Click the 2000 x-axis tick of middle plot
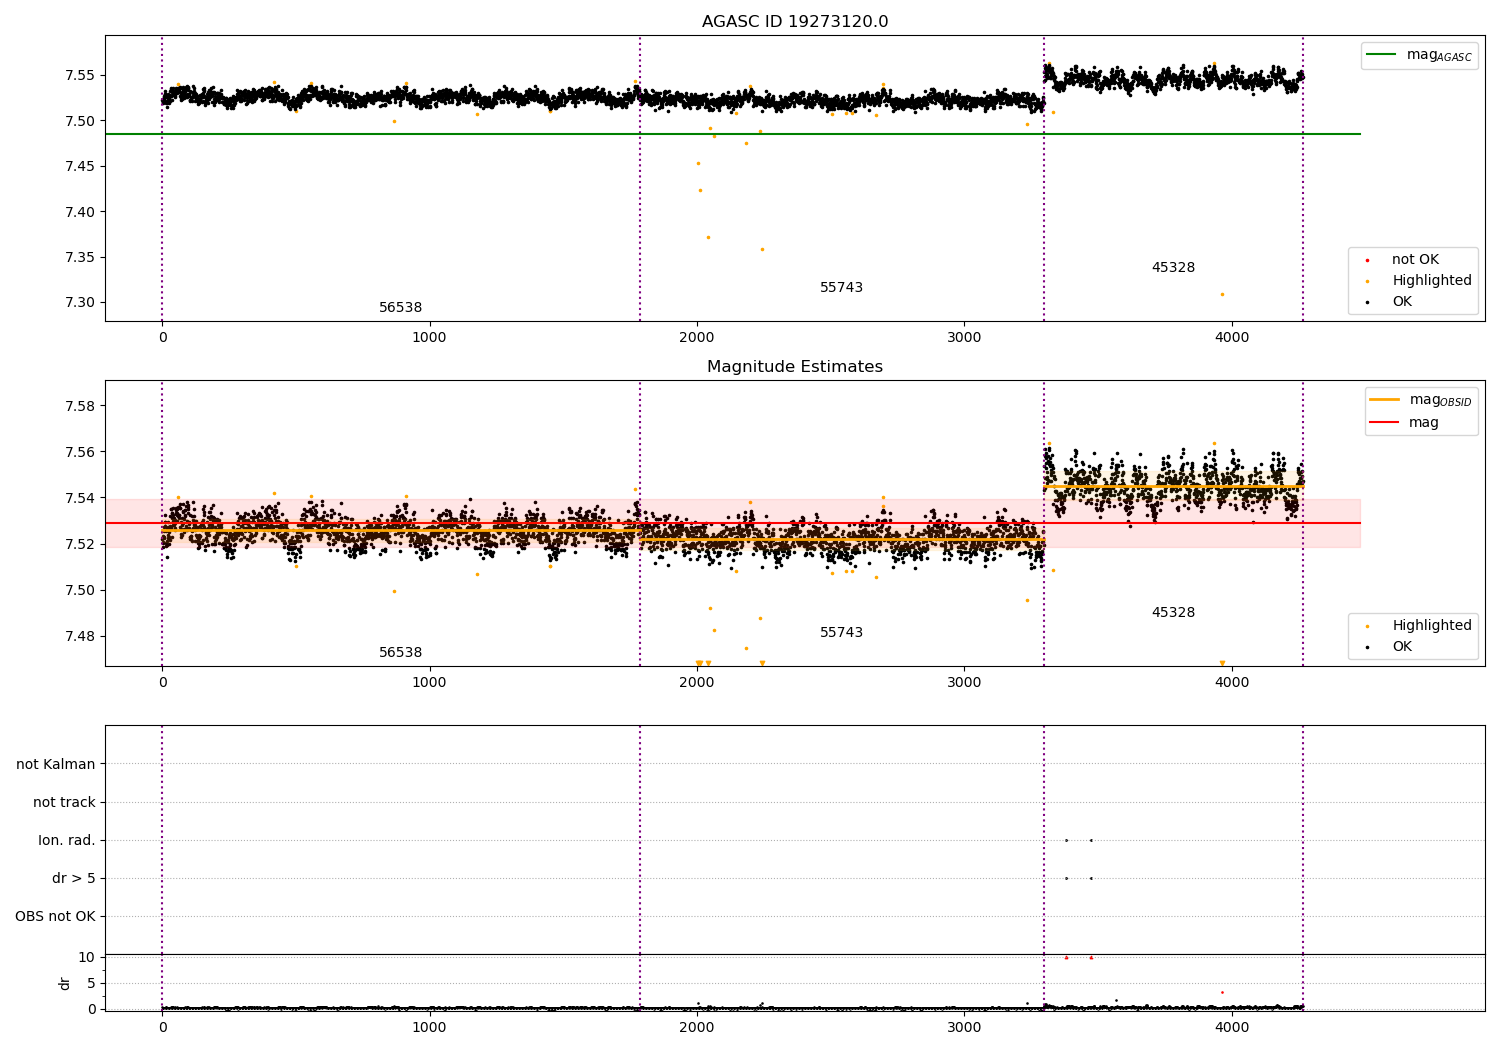The image size is (1500, 1050). coord(697,683)
